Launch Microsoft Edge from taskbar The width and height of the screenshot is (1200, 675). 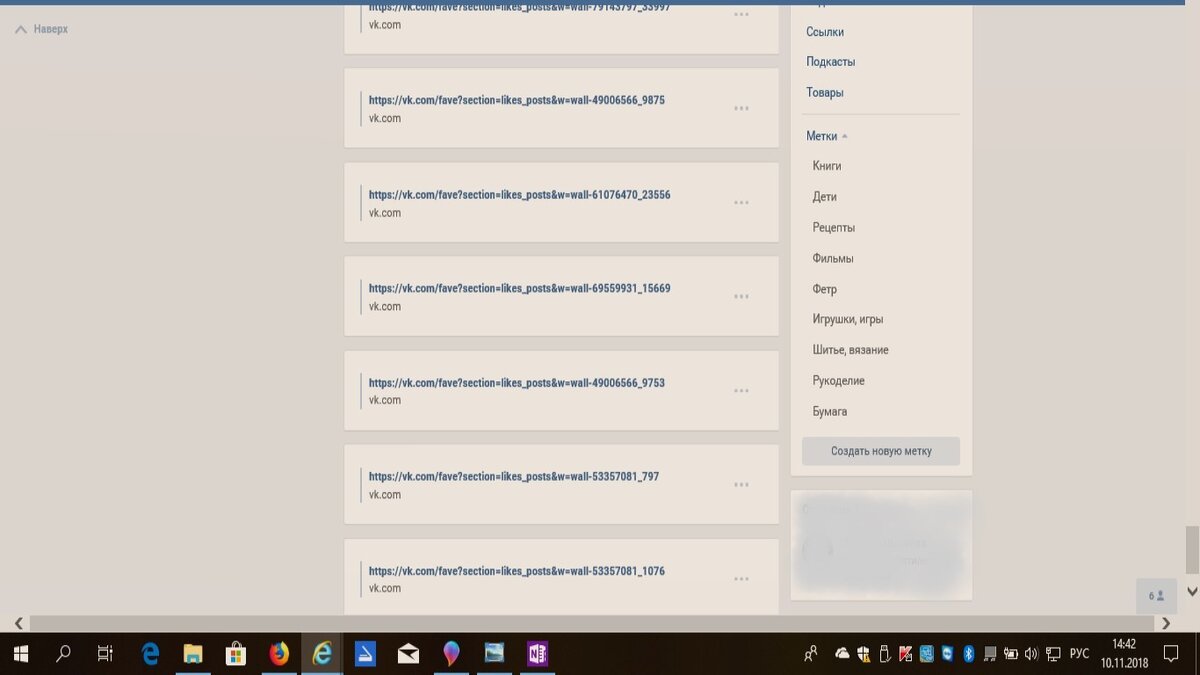tap(150, 654)
